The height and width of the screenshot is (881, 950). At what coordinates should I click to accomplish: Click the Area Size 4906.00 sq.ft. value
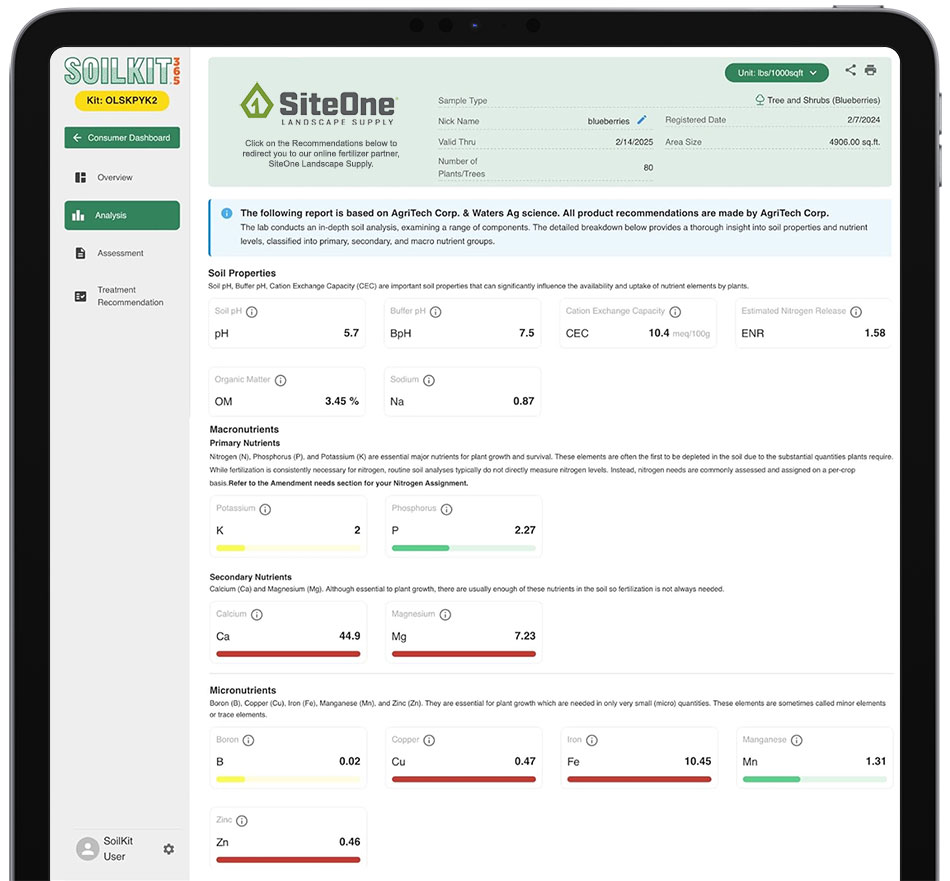854,142
